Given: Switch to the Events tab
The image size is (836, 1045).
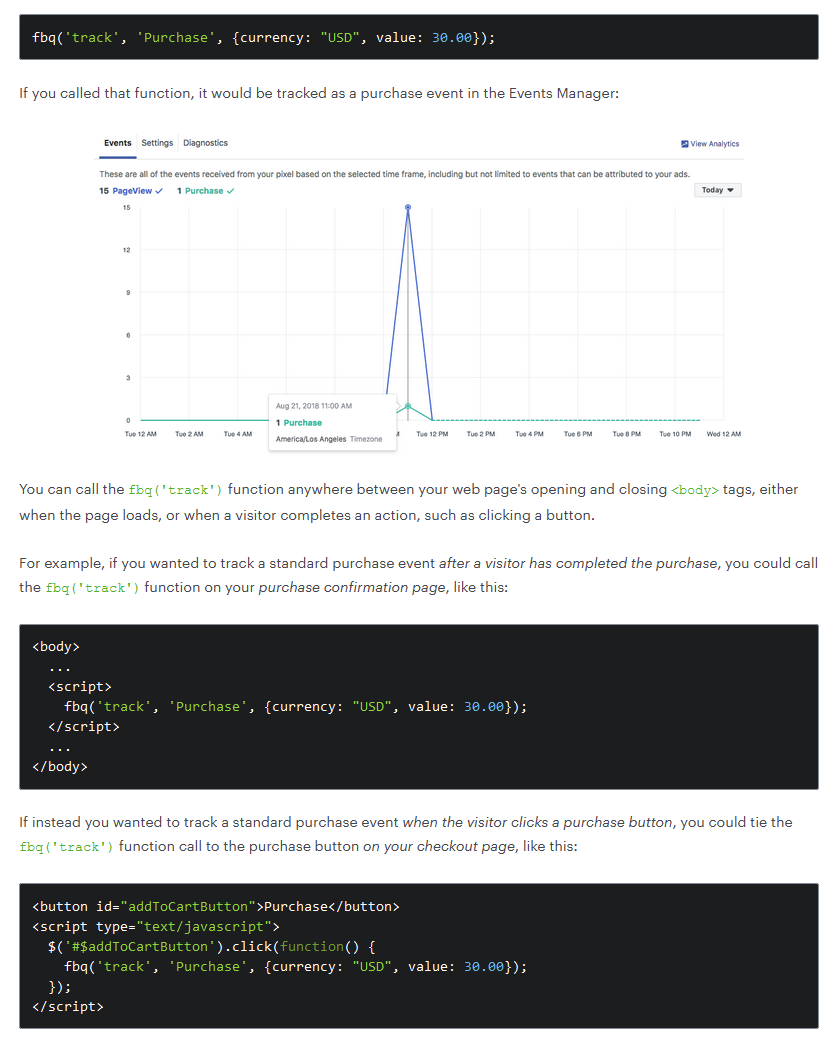Looking at the screenshot, I should click(x=117, y=143).
